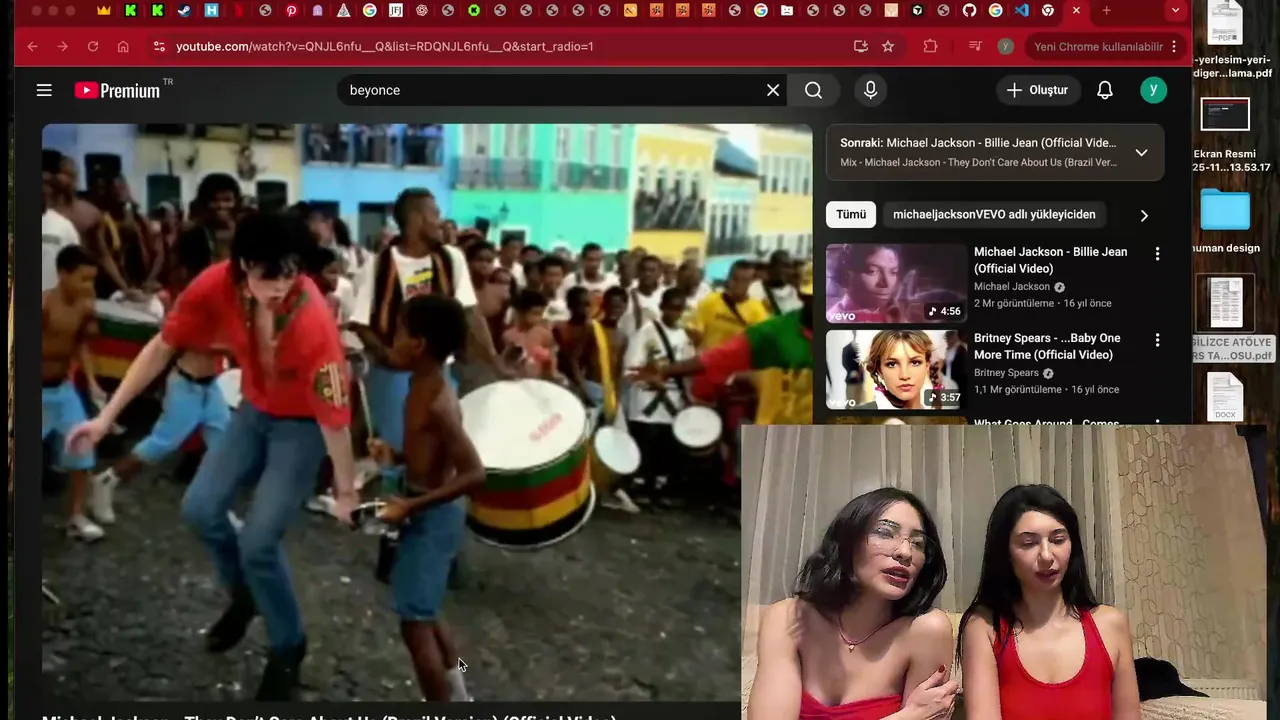Switch to the GitHub tab

coord(969,11)
